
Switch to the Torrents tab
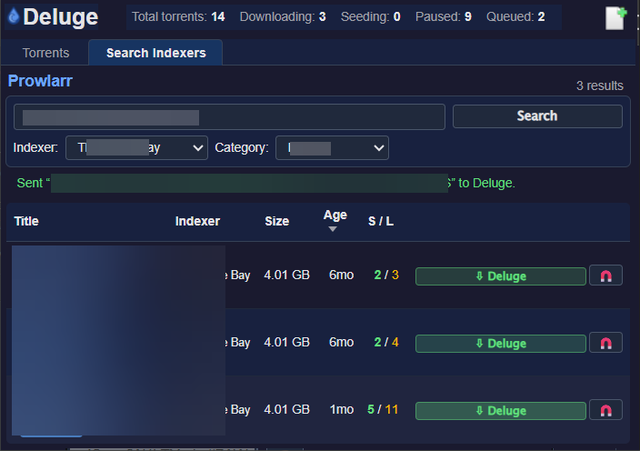[46, 53]
